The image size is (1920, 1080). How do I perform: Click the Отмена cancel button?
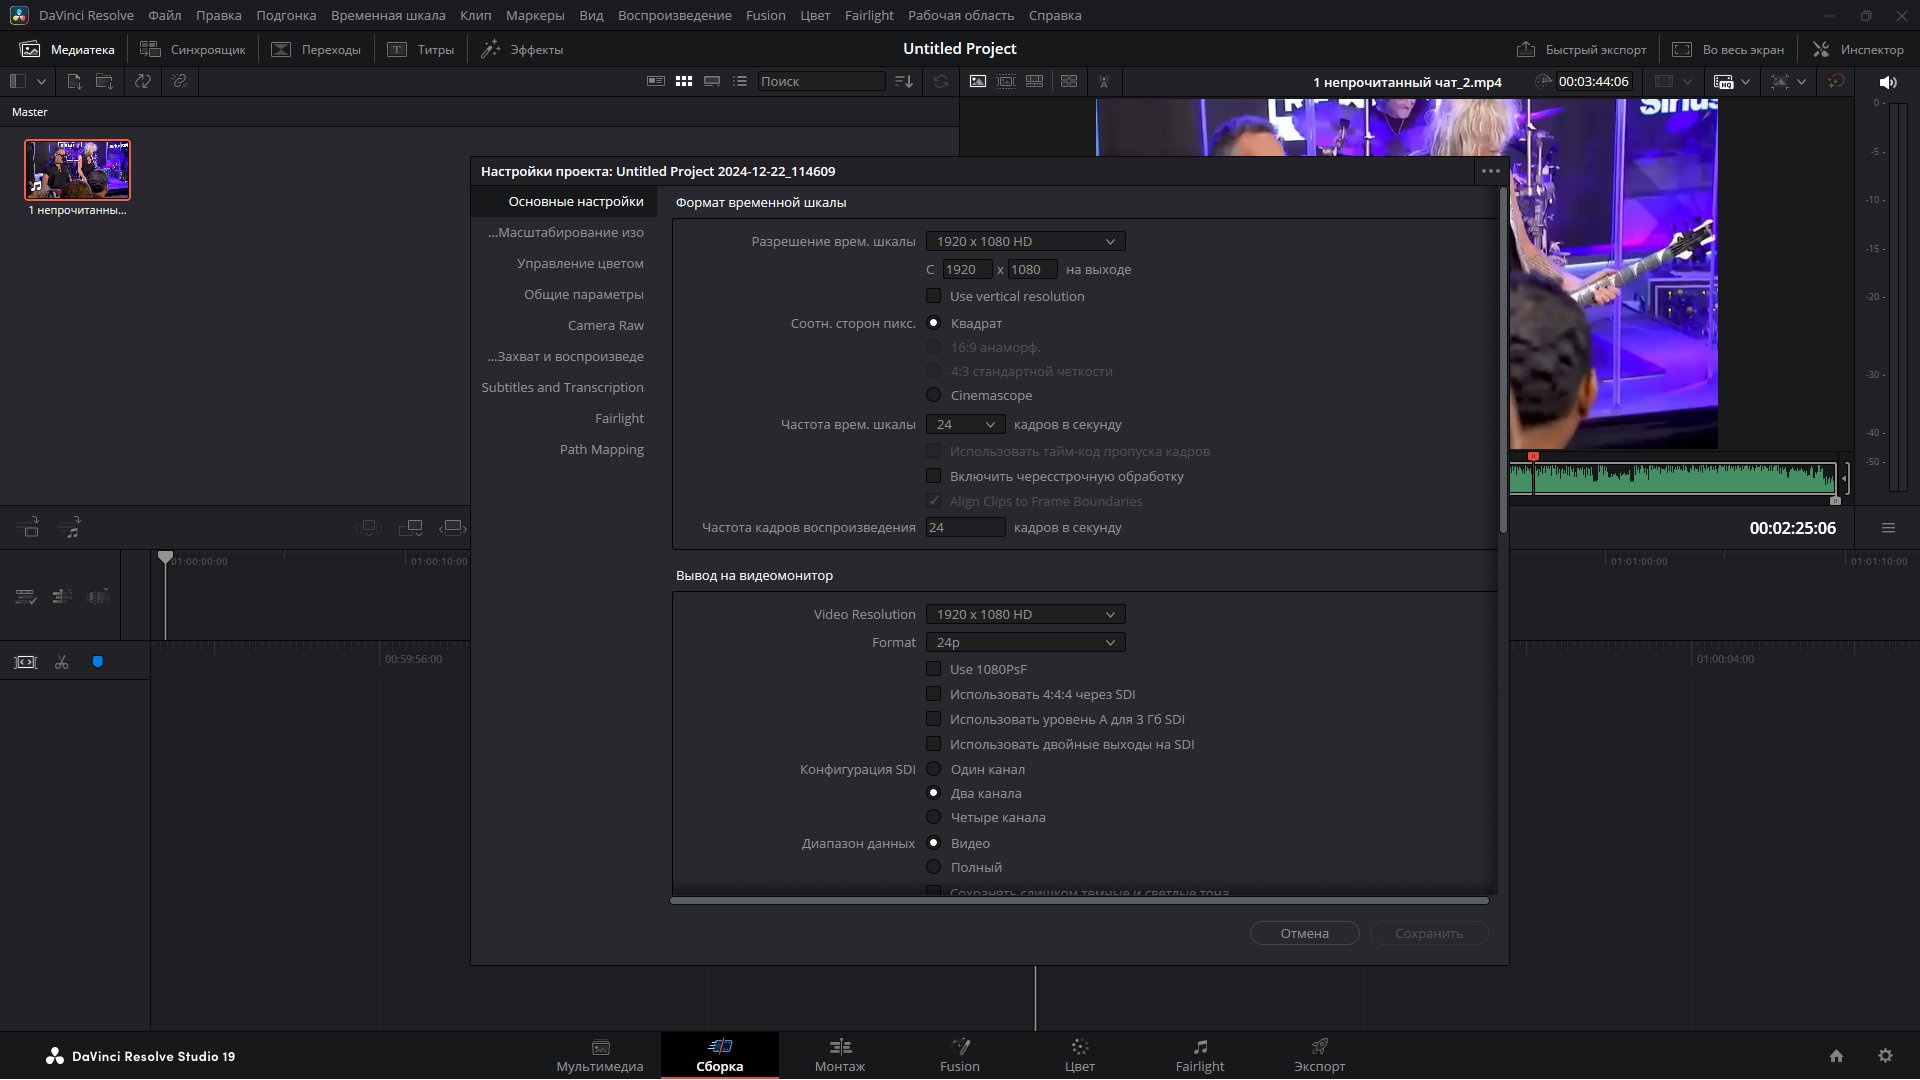coord(1304,933)
